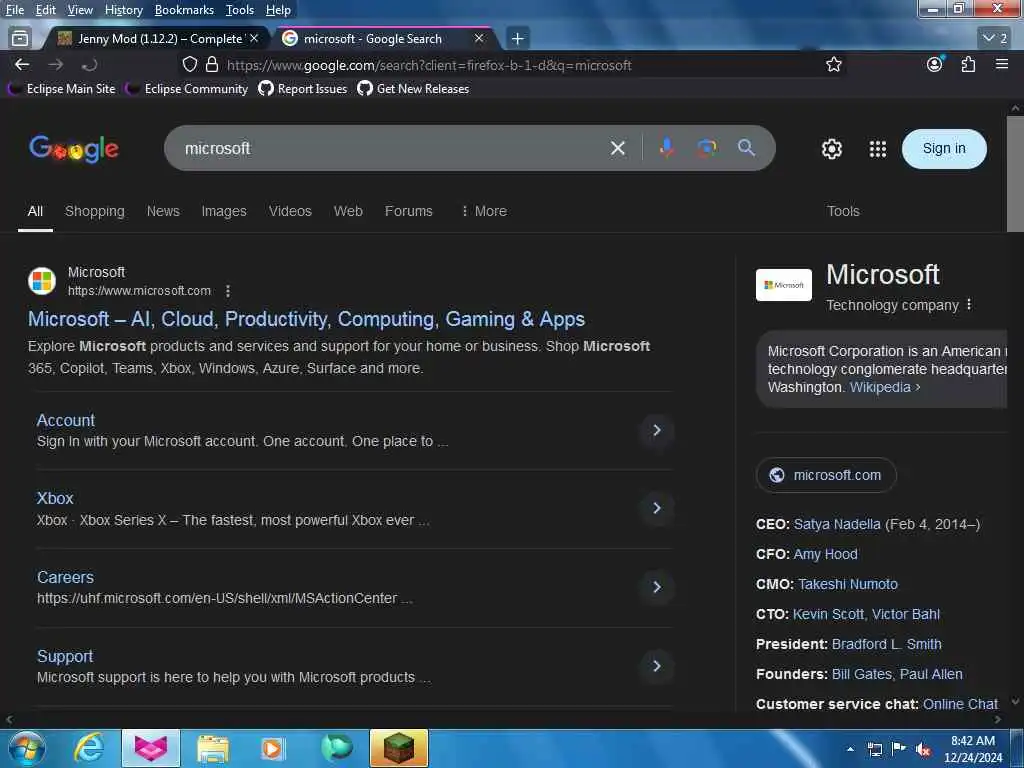This screenshot has width=1024, height=768.
Task: Open a new tab with plus button
Action: pyautogui.click(x=517, y=39)
